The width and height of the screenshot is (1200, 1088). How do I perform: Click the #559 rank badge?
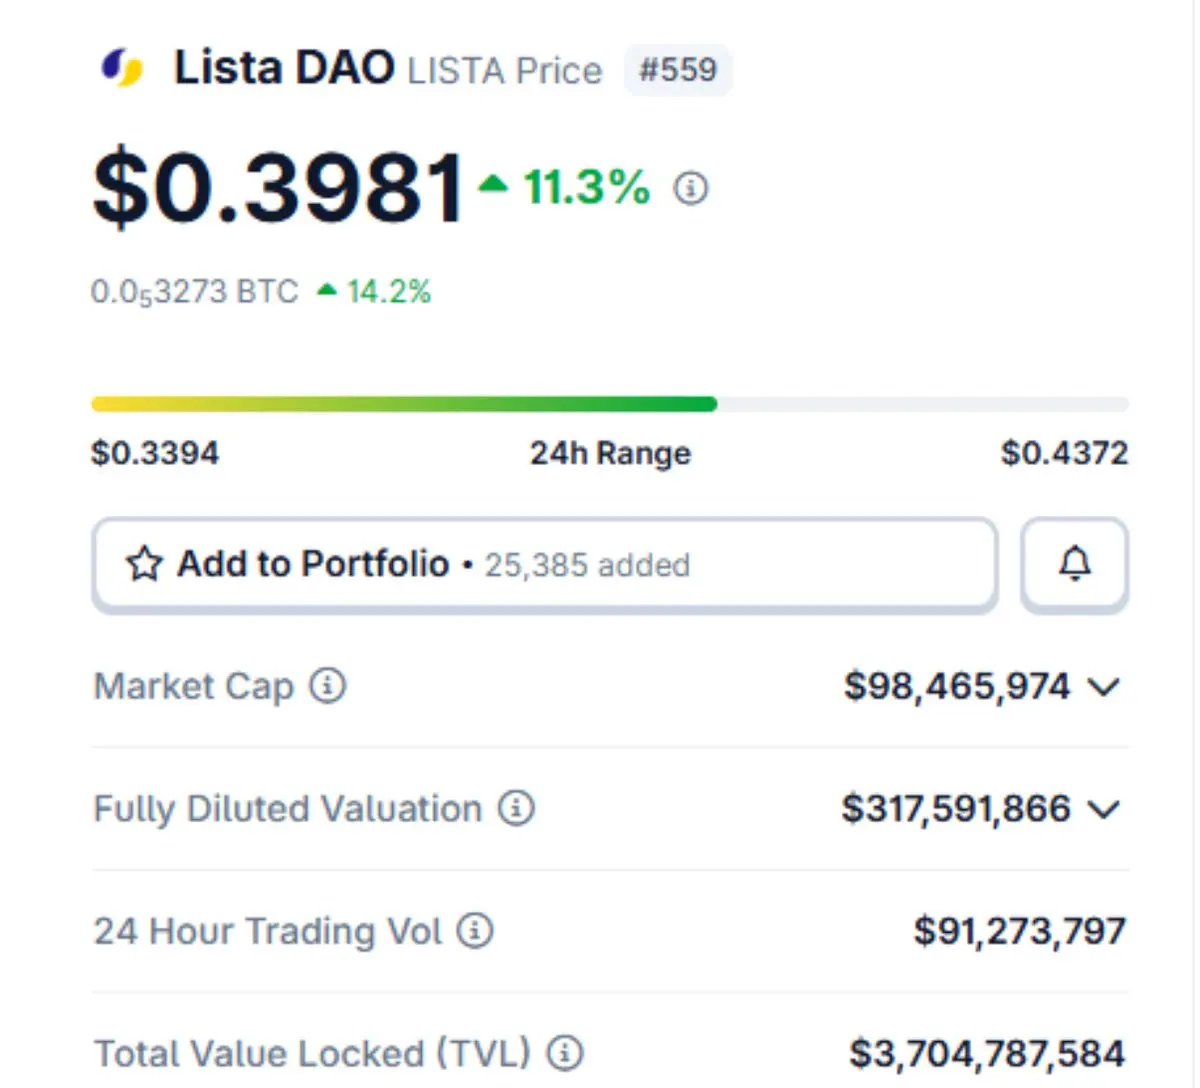coord(678,70)
